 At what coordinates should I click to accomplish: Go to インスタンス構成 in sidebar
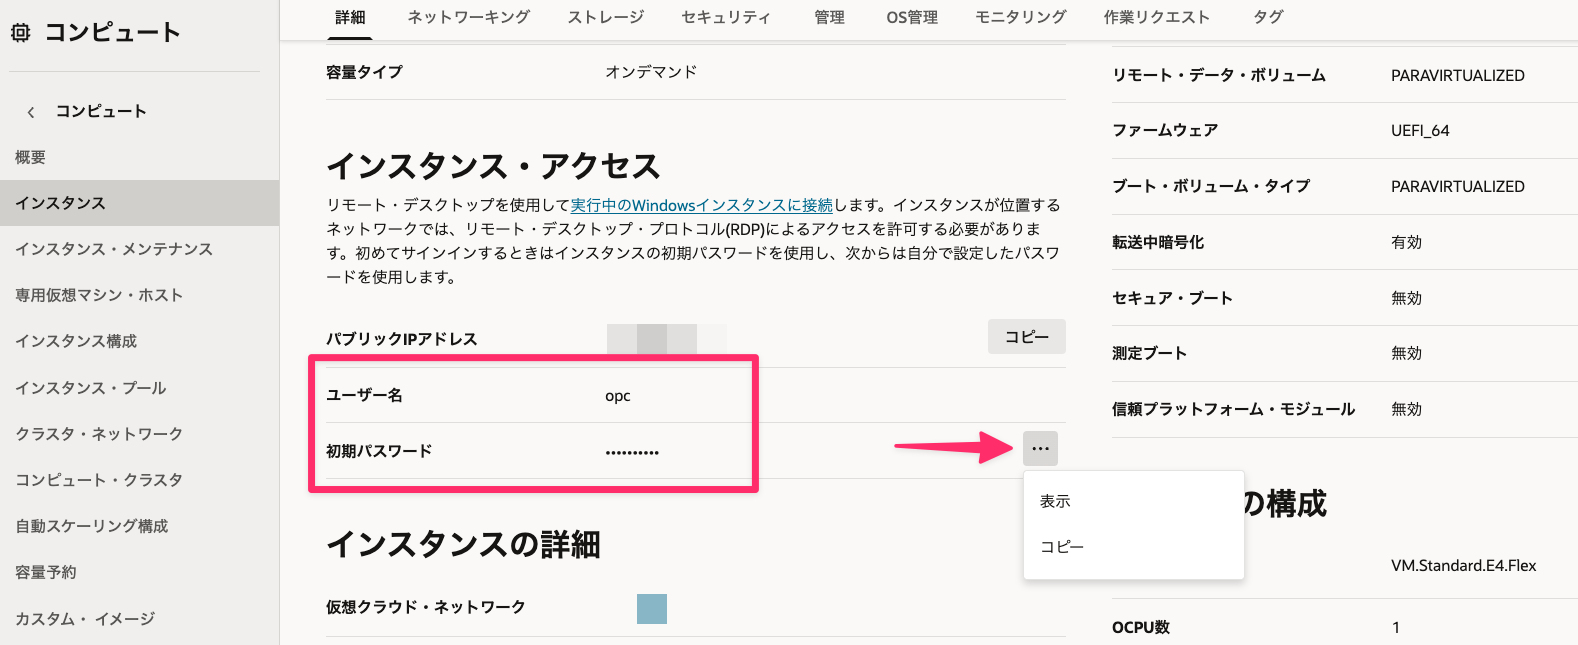(76, 341)
